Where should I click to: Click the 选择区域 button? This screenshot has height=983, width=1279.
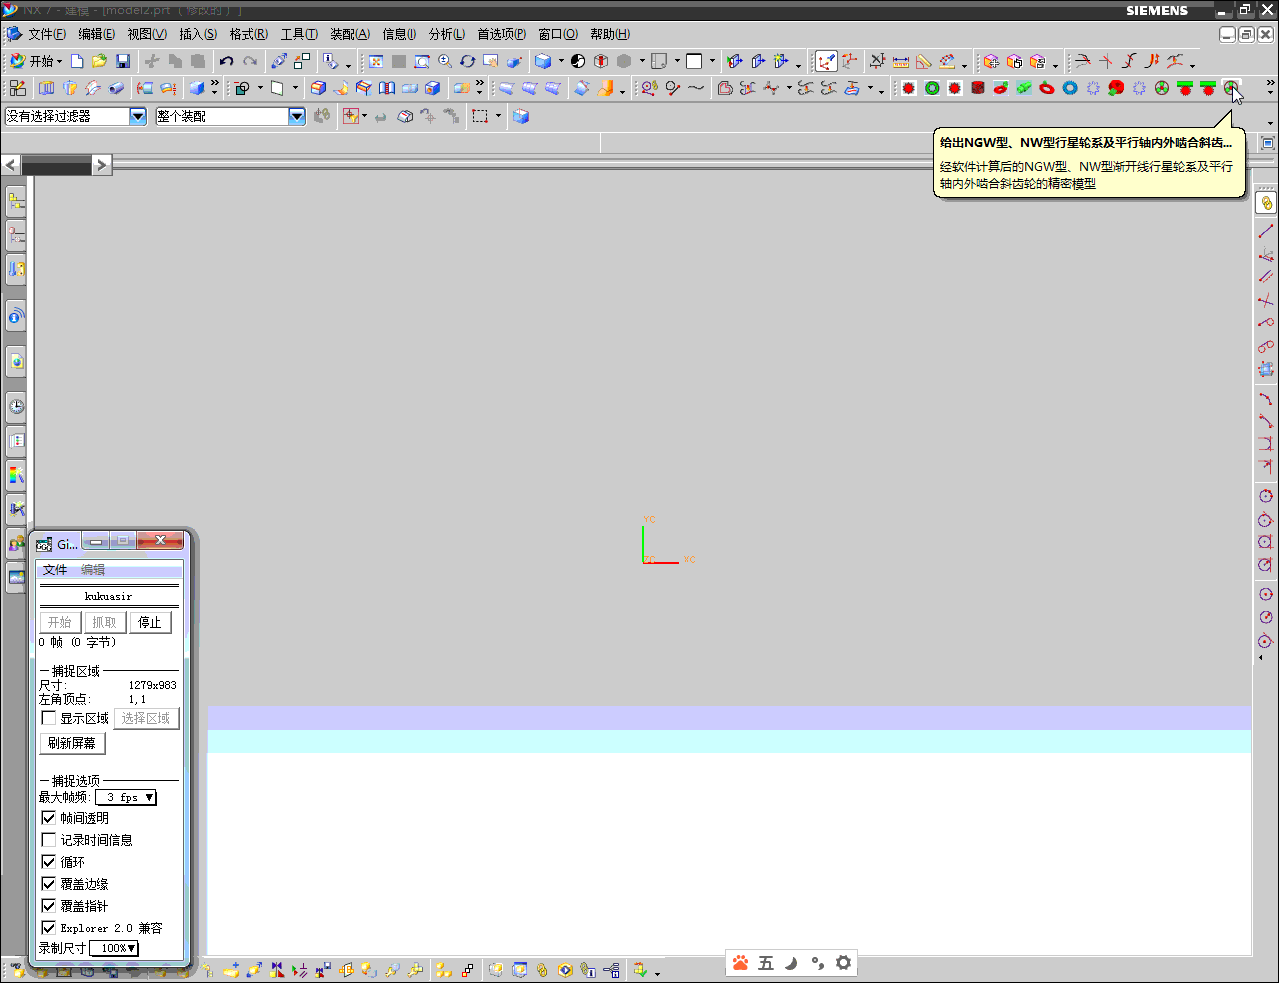point(146,718)
